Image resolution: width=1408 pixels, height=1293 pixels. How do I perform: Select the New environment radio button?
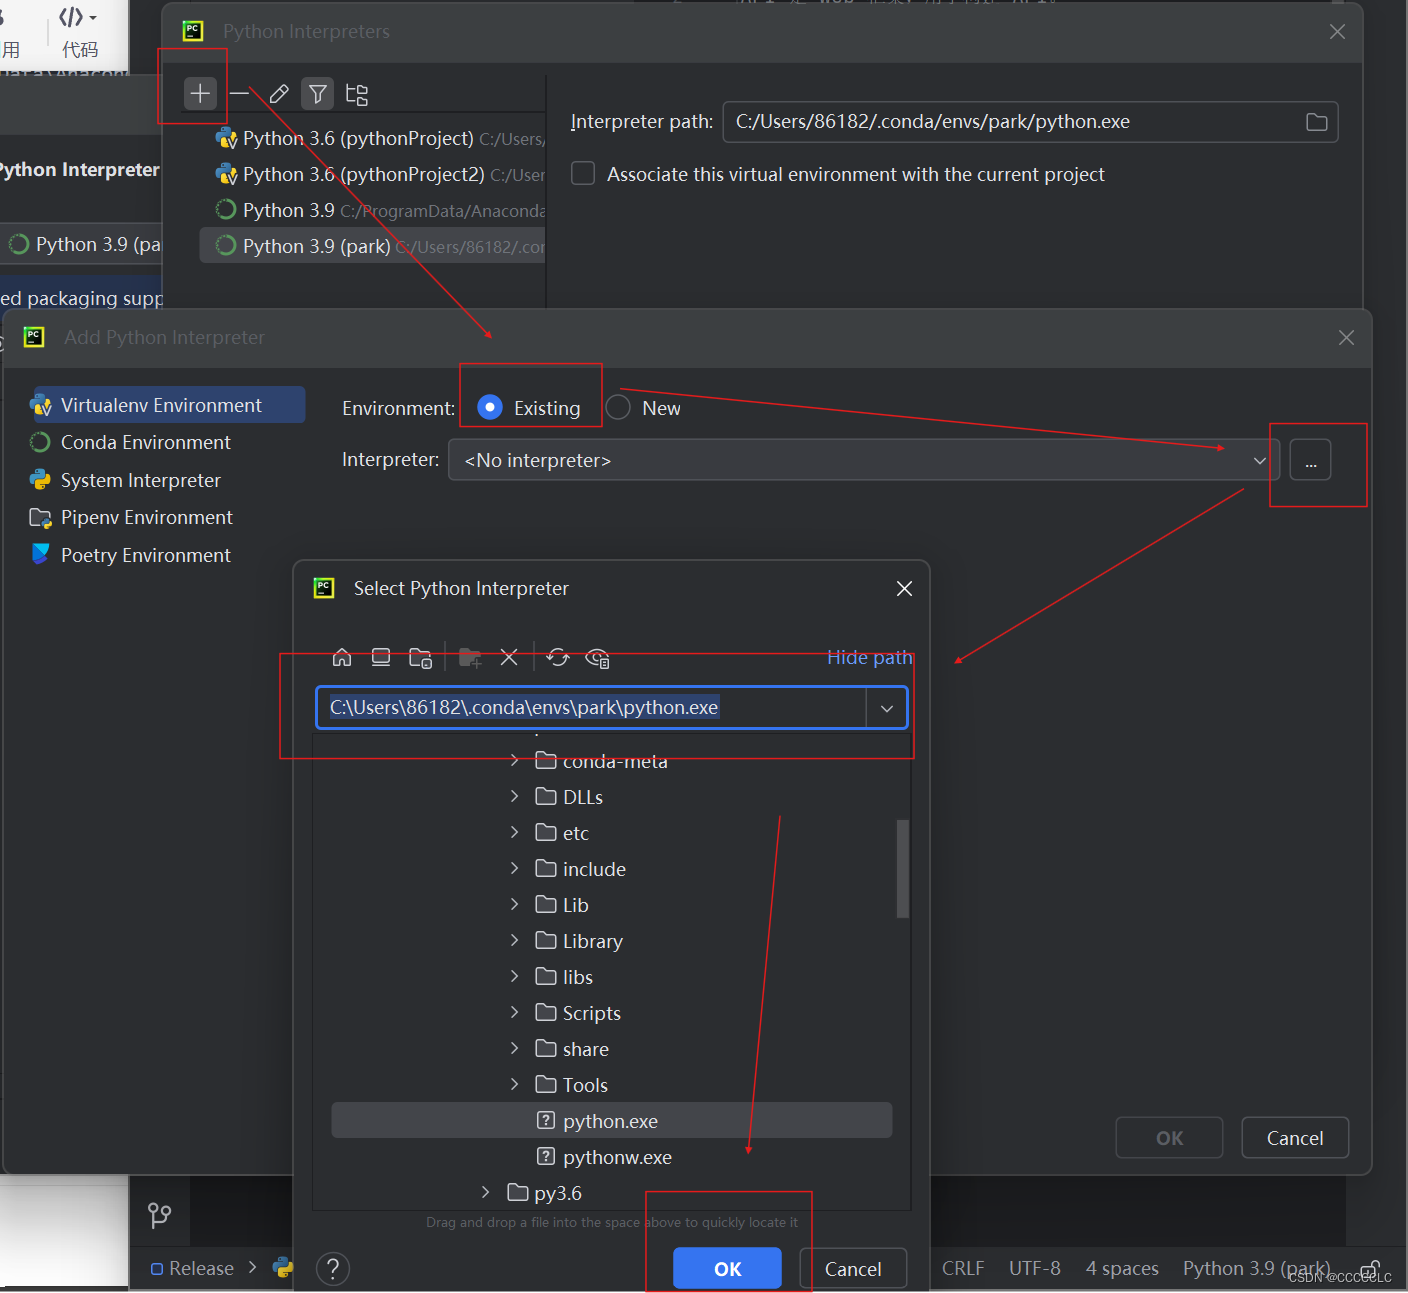coord(617,407)
